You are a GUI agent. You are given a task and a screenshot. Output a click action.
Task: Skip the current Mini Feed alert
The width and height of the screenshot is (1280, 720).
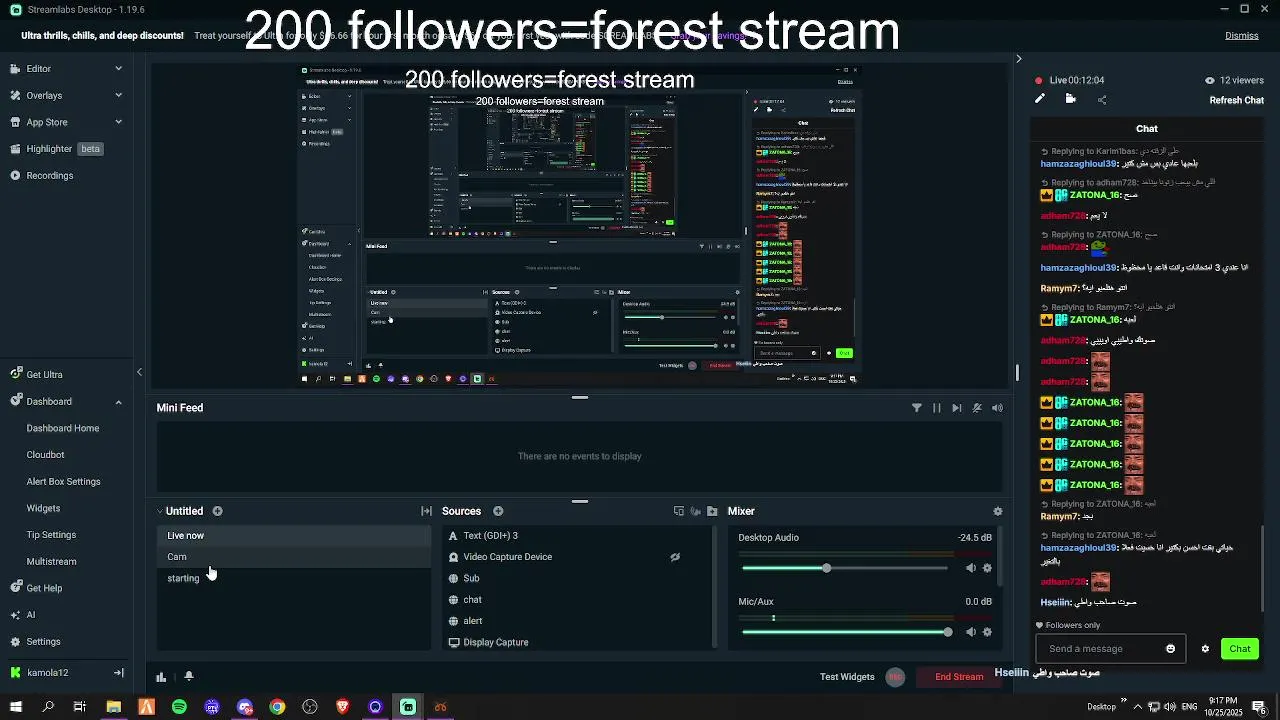957,408
